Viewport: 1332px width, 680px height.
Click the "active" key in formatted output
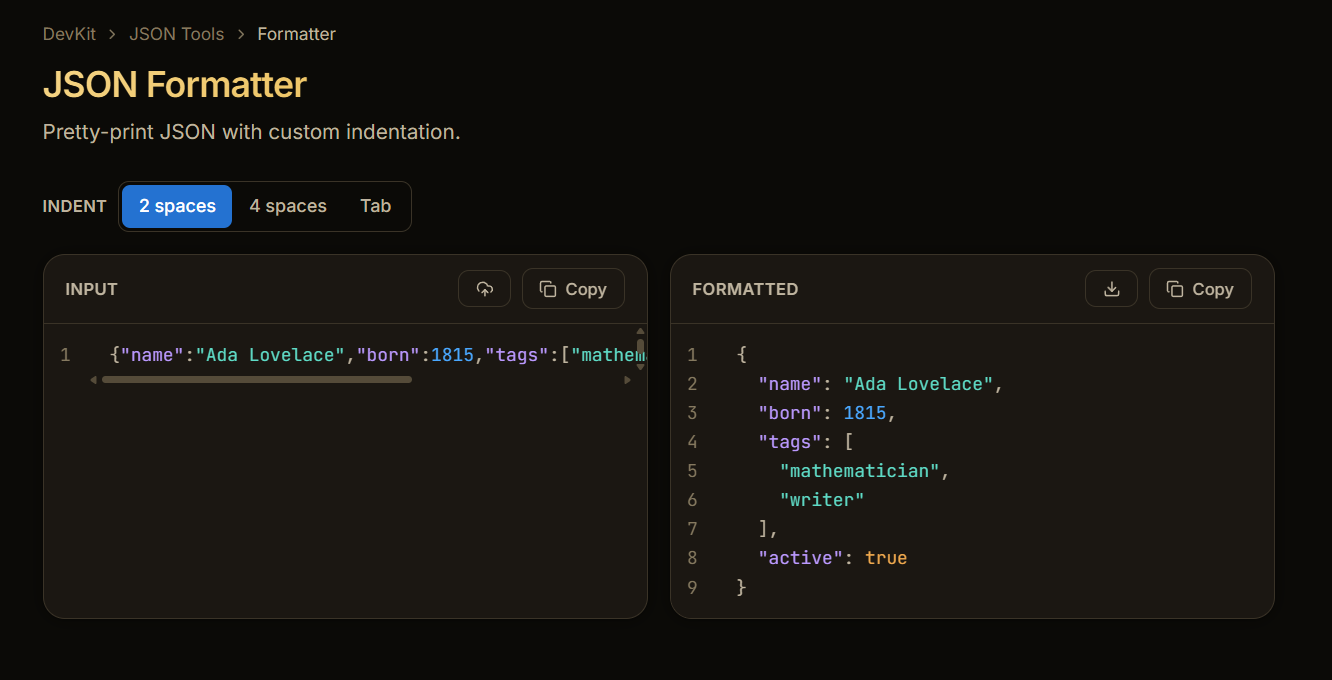pyautogui.click(x=800, y=558)
